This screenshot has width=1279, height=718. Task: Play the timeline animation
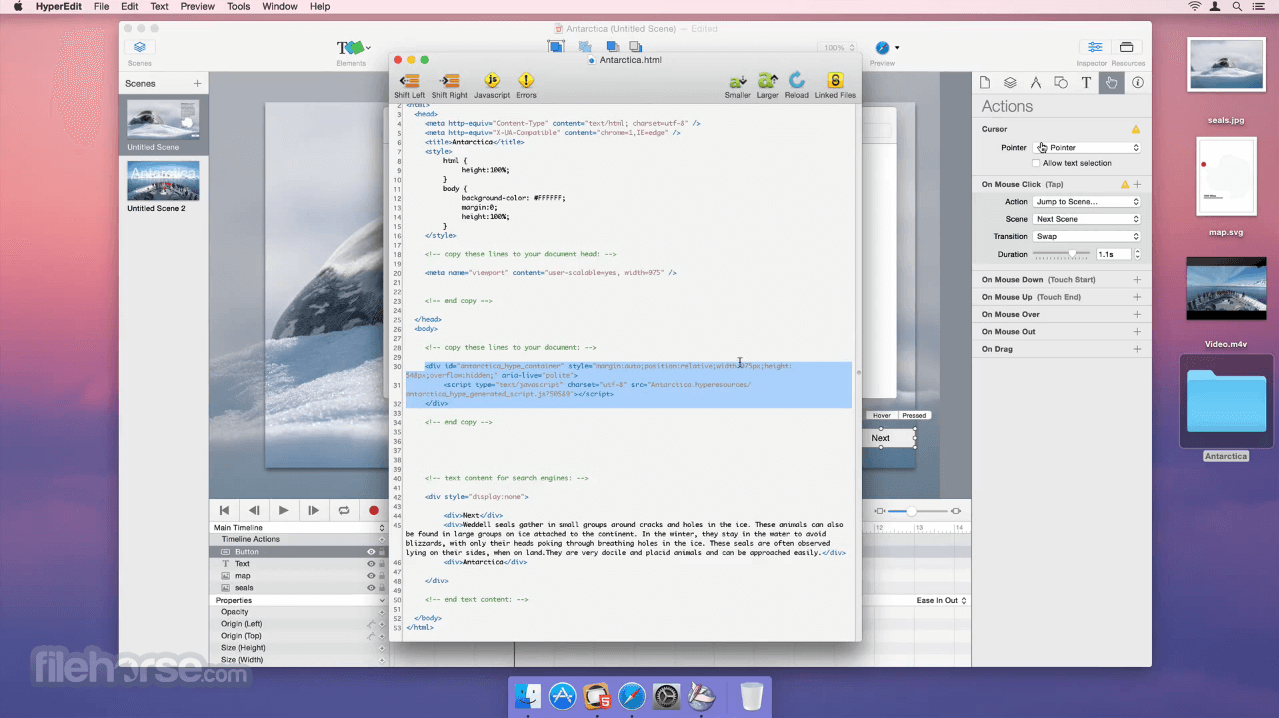[284, 510]
